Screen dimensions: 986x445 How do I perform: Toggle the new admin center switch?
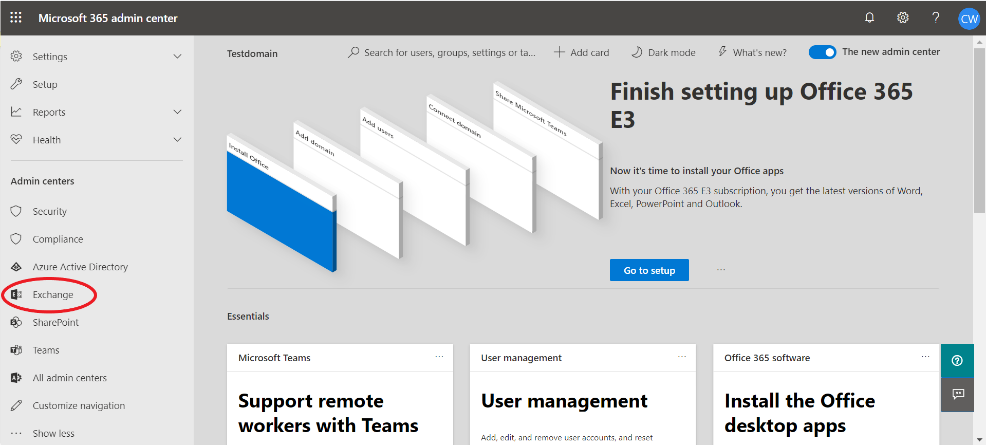[x=822, y=52]
